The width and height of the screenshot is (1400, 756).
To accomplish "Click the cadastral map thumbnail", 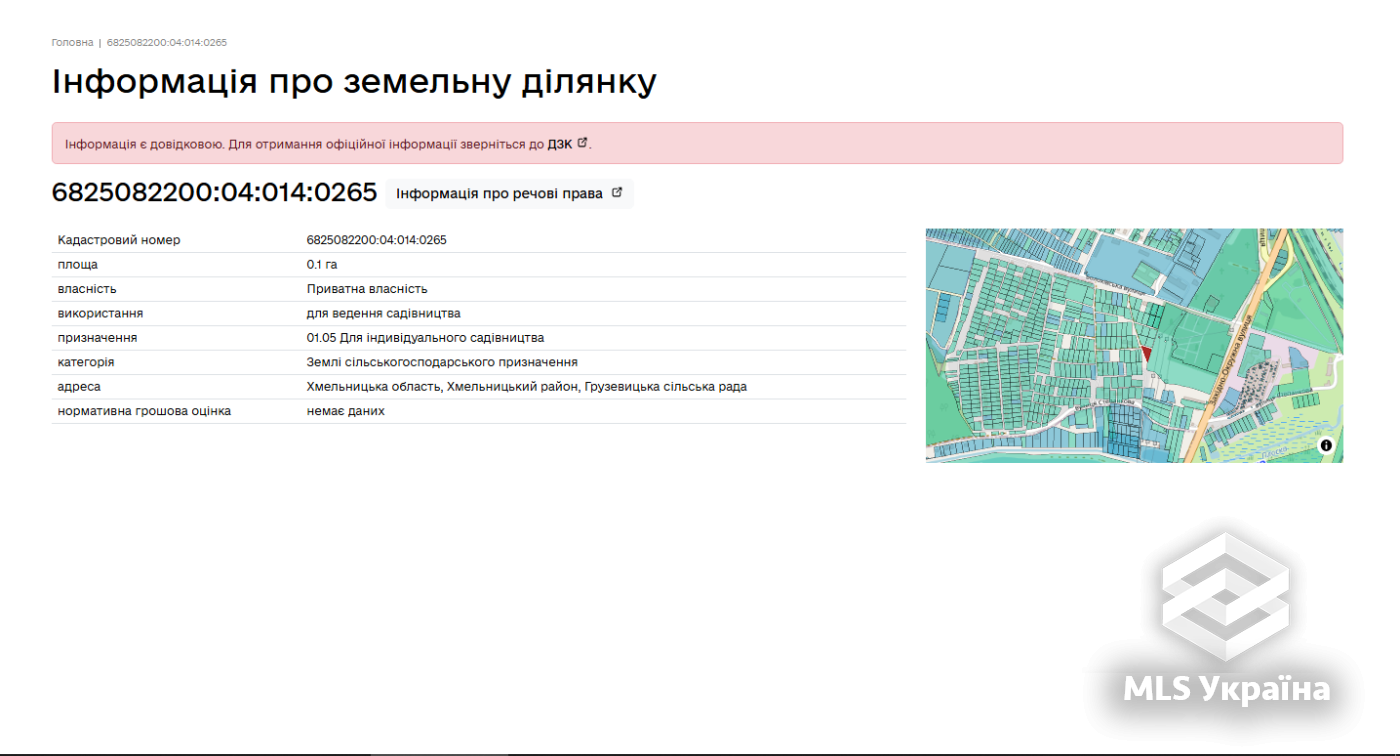I will (x=1134, y=345).
